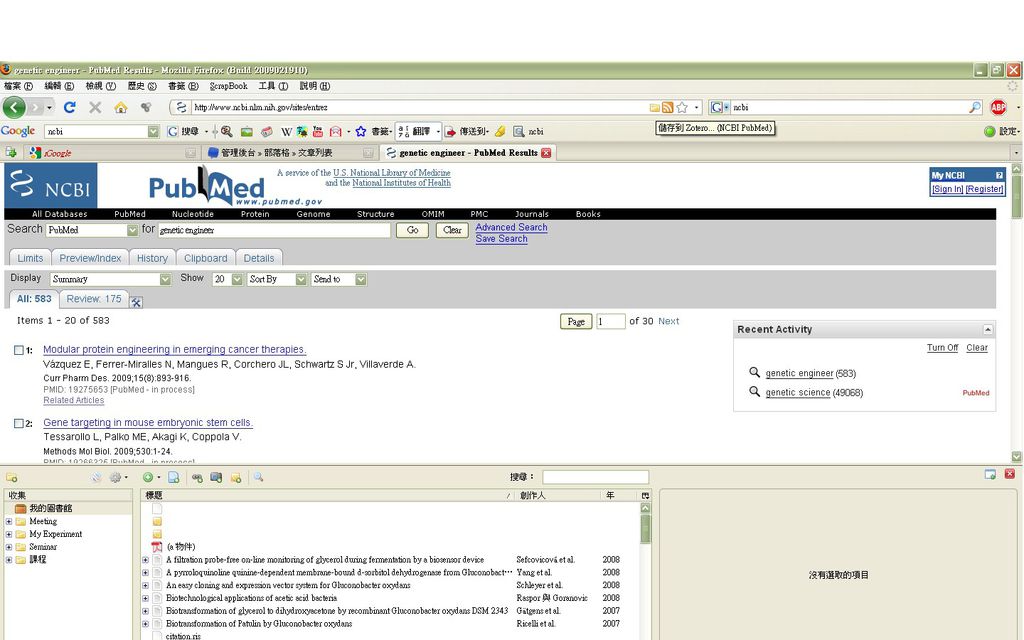Open the 工具 (Tools) menu
The image size is (1024, 640).
coord(273,86)
